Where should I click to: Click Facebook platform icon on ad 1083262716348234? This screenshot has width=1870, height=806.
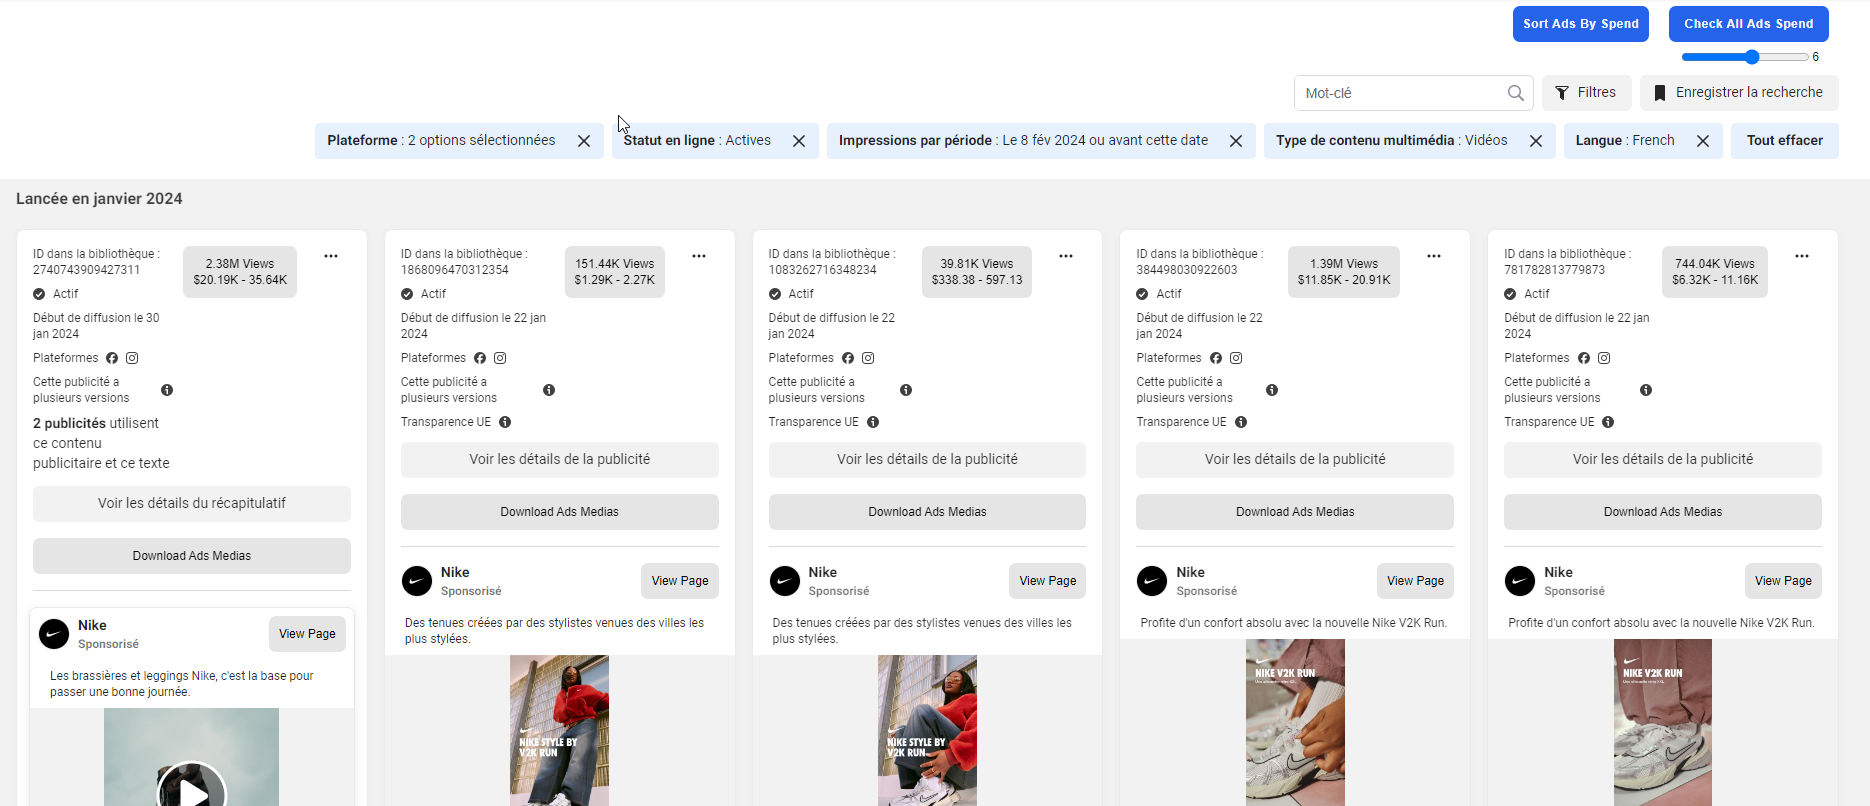(x=848, y=358)
